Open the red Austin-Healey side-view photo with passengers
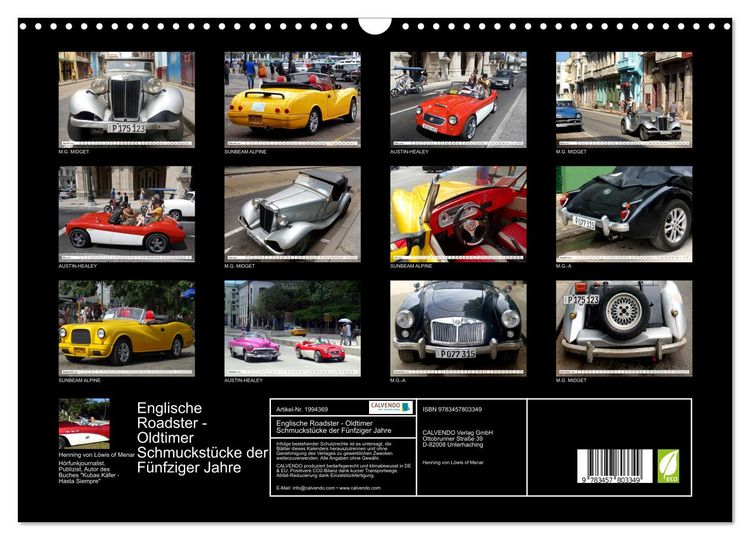Image resolution: width=750 pixels, height=540 pixels. 127,214
